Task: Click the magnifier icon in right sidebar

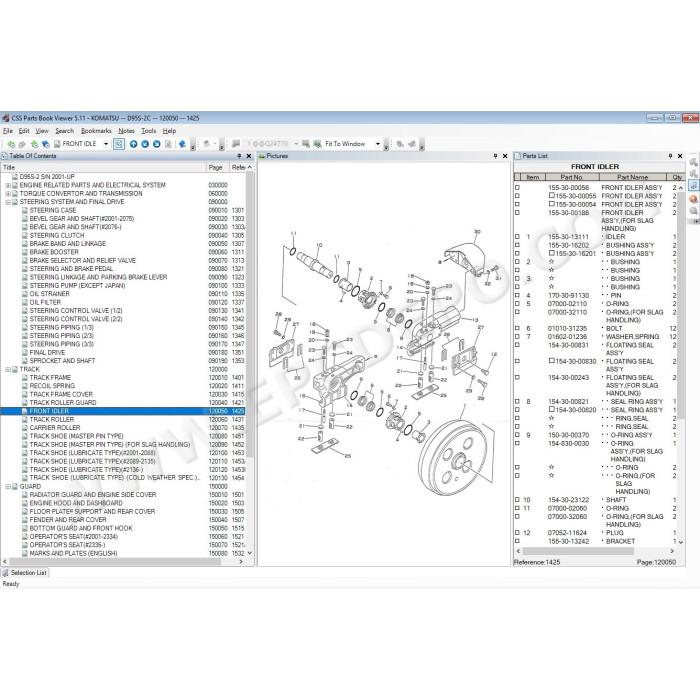Action: [693, 211]
